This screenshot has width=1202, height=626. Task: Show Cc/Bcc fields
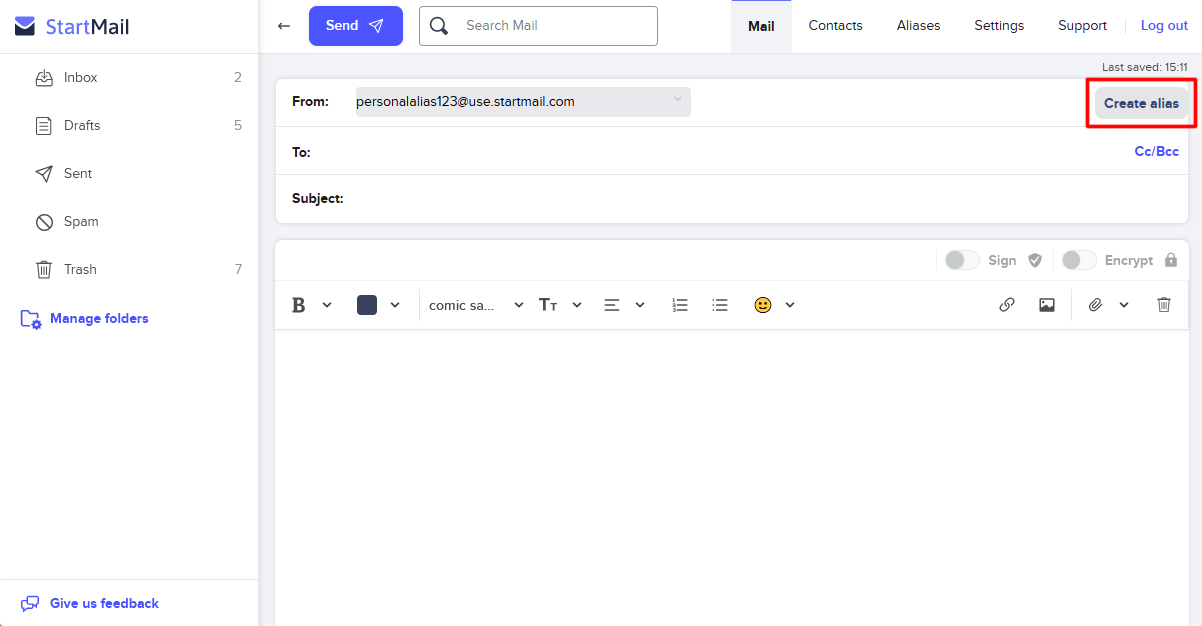point(1156,152)
